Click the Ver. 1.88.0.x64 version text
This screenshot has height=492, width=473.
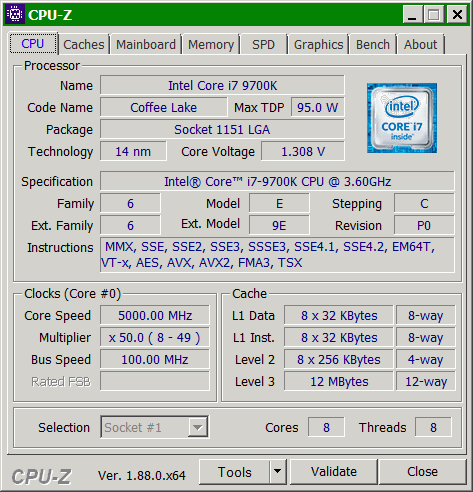tap(142, 475)
